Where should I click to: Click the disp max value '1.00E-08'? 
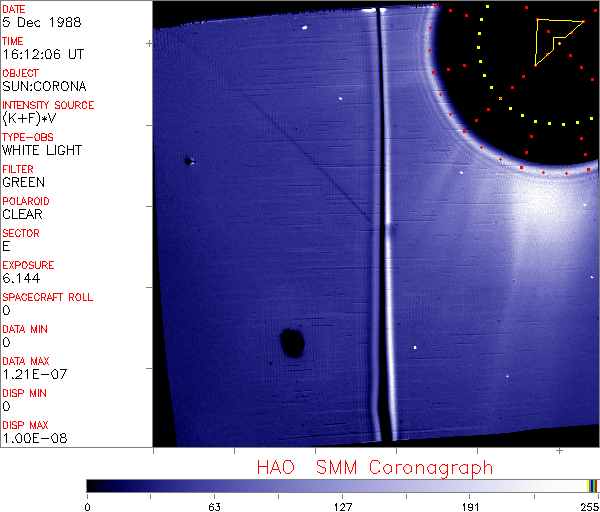point(35,439)
